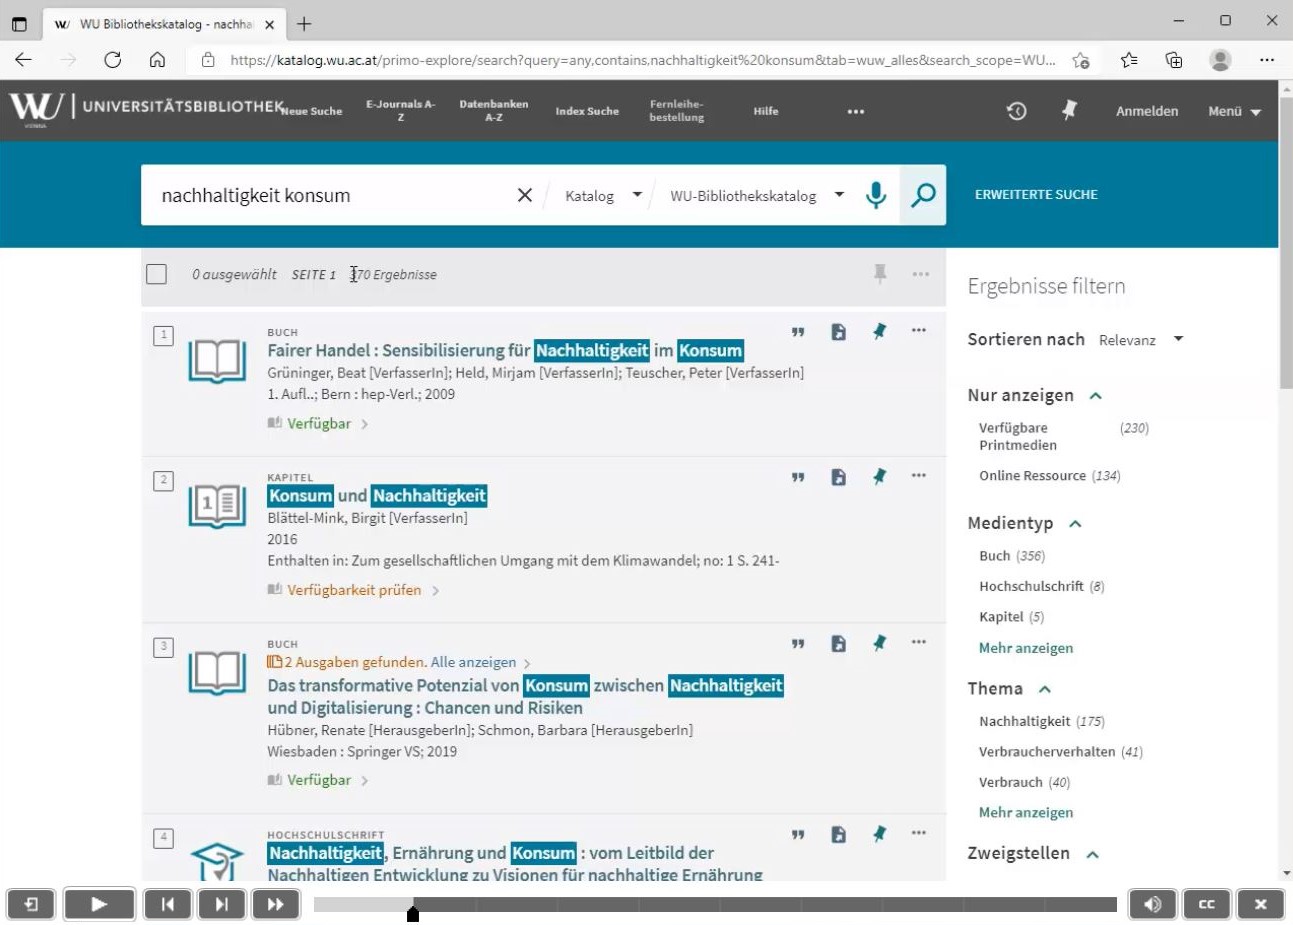Open saved favorites pin in header
Image resolution: width=1293 pixels, height=925 pixels.
1069,111
